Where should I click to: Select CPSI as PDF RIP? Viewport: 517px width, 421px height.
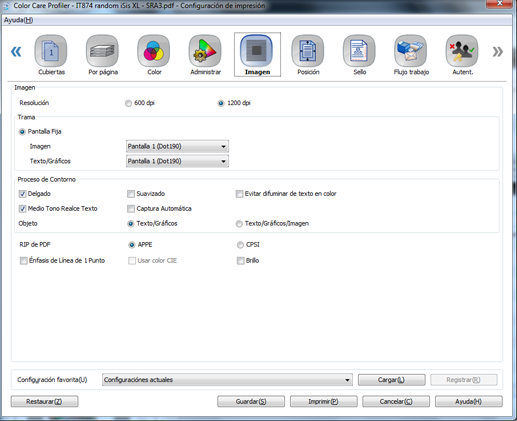click(240, 245)
